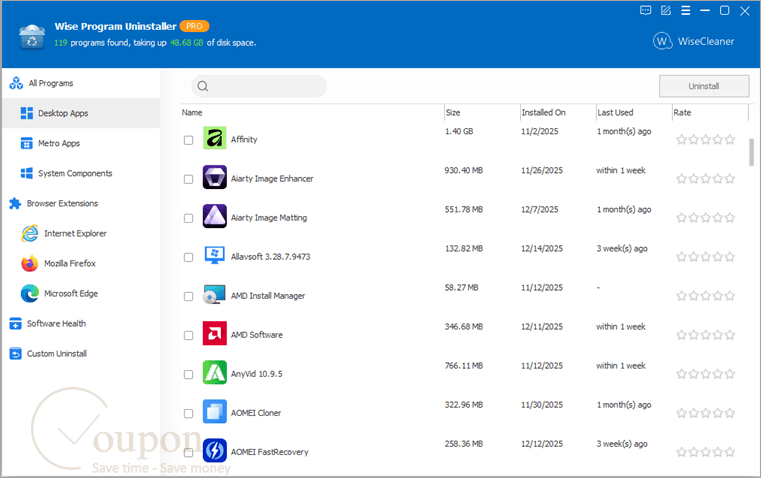Check the AMD Software checkbox
This screenshot has height=478, width=761.
click(x=188, y=335)
